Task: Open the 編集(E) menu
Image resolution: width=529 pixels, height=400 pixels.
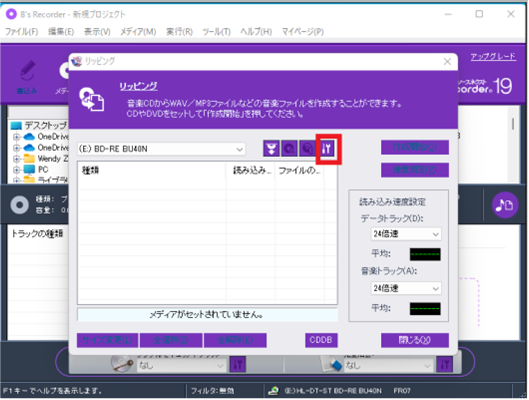Action: click(x=61, y=32)
